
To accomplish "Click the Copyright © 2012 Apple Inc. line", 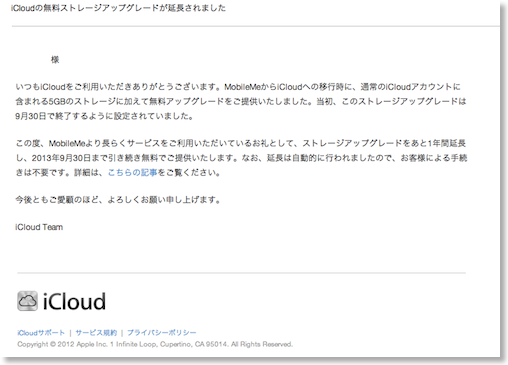I will pyautogui.click(x=155, y=344).
